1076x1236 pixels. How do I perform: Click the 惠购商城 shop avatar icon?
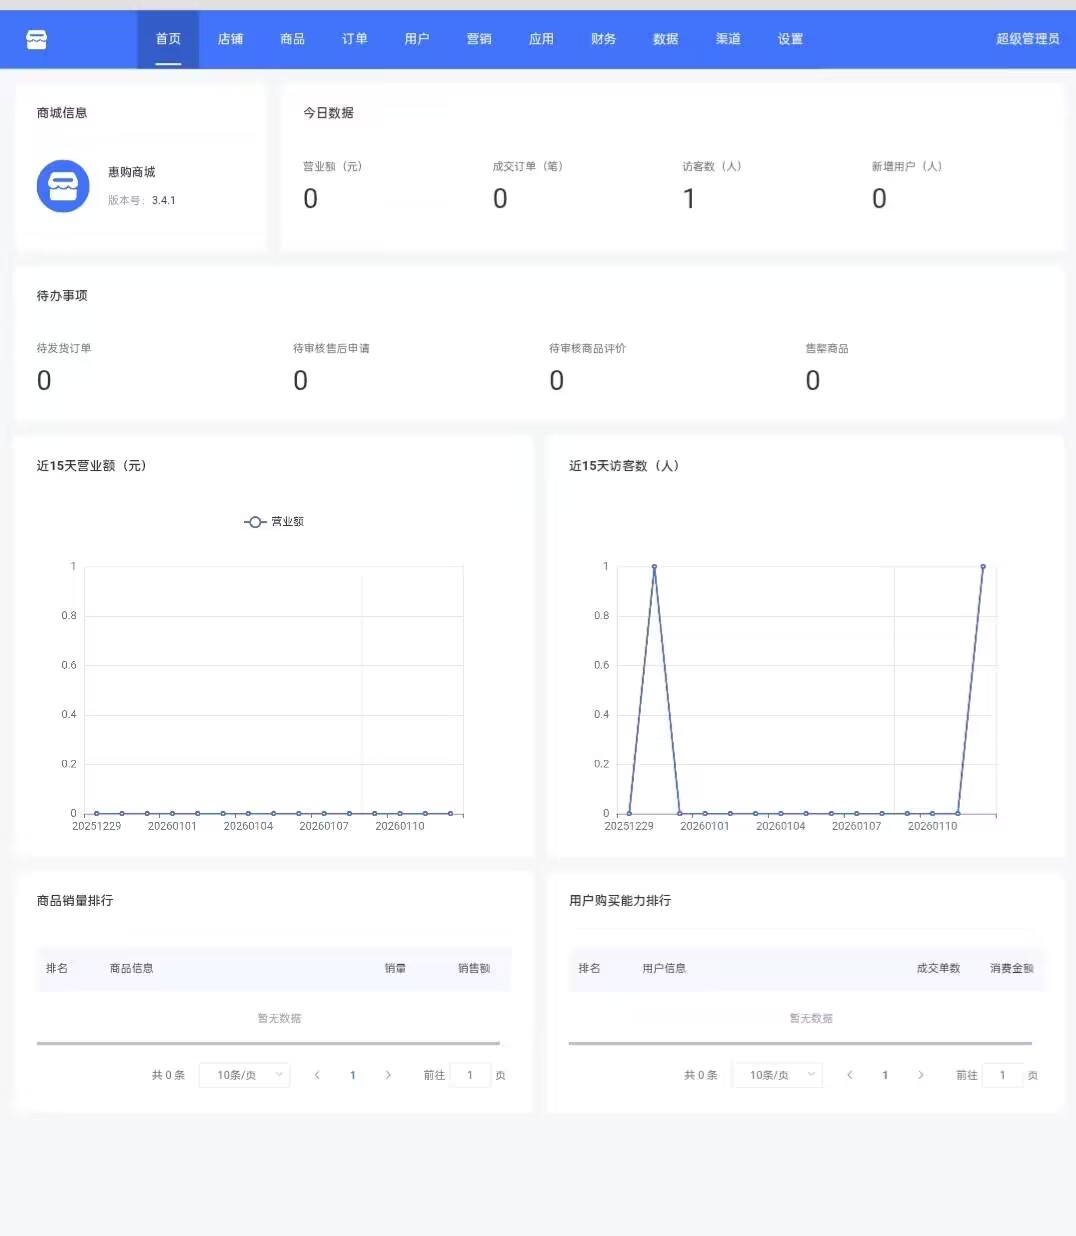click(x=63, y=186)
